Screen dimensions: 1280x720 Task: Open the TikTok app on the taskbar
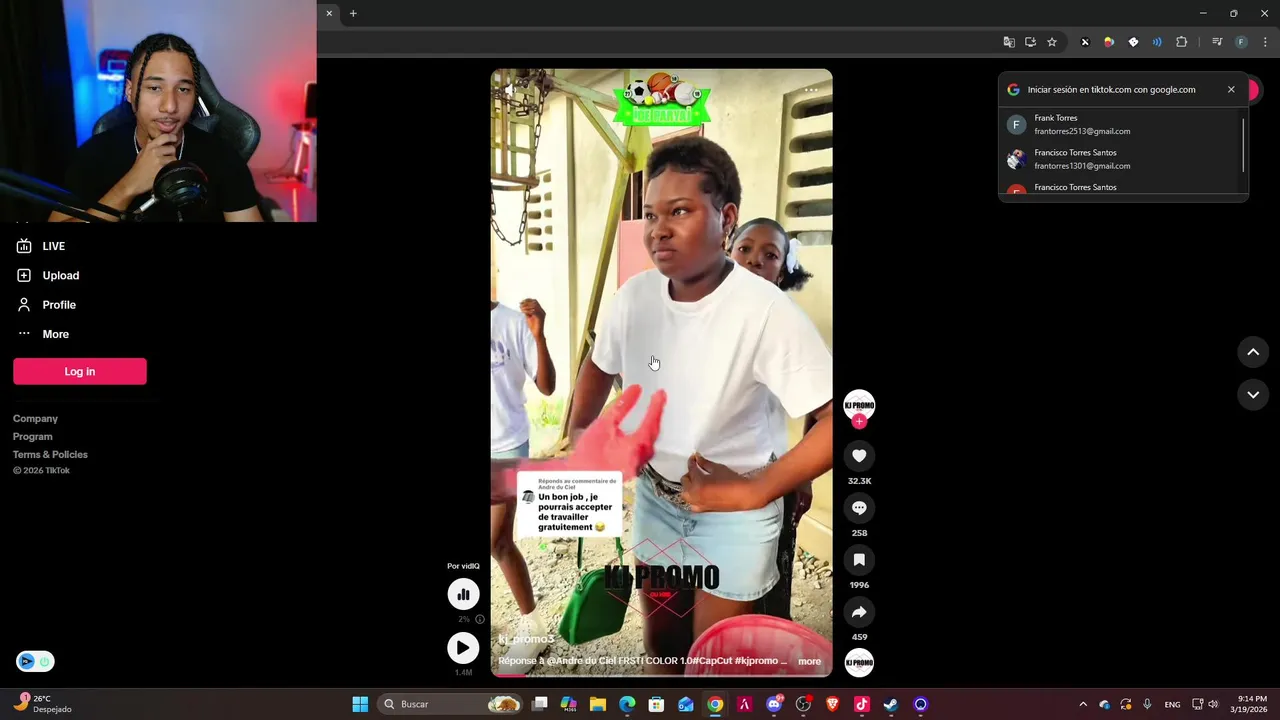(862, 704)
